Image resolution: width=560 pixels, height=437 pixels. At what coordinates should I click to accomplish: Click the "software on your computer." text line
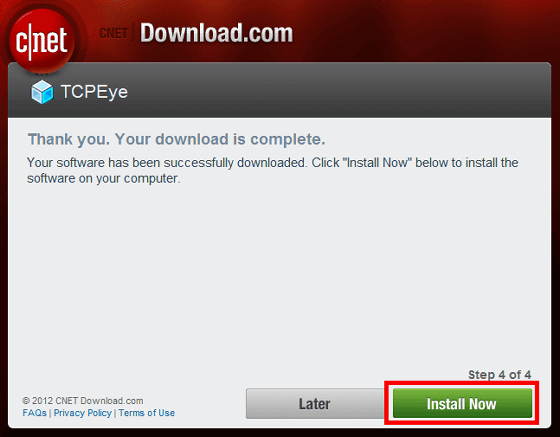pos(104,178)
